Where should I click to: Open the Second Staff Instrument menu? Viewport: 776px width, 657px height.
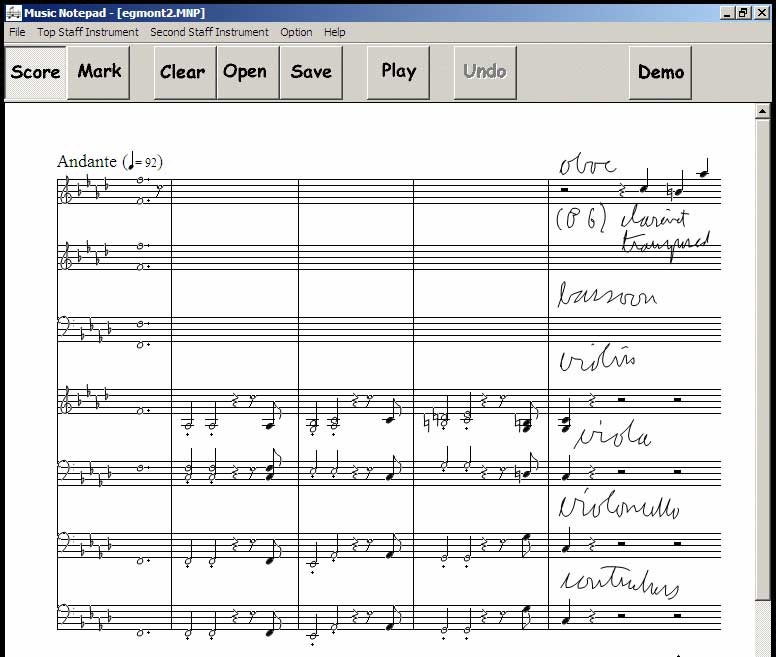(209, 32)
